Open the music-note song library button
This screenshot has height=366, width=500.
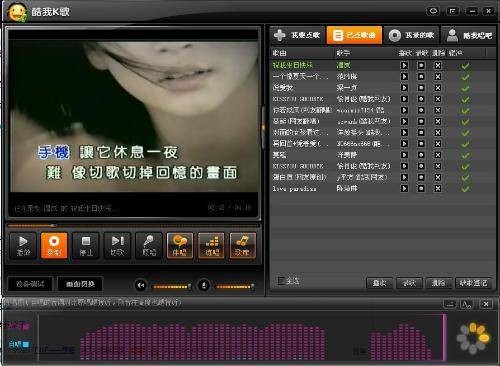243,245
